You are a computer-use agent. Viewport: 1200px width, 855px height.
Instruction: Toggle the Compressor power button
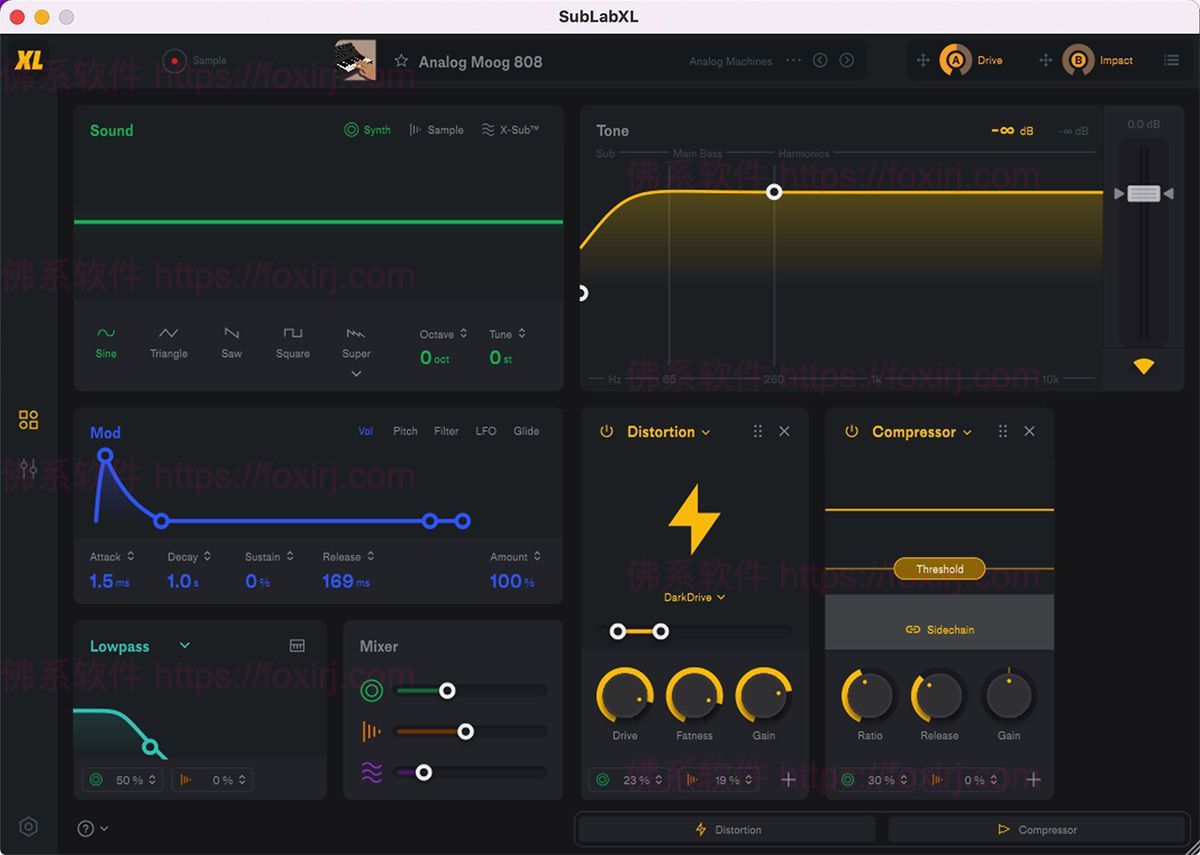coord(851,431)
